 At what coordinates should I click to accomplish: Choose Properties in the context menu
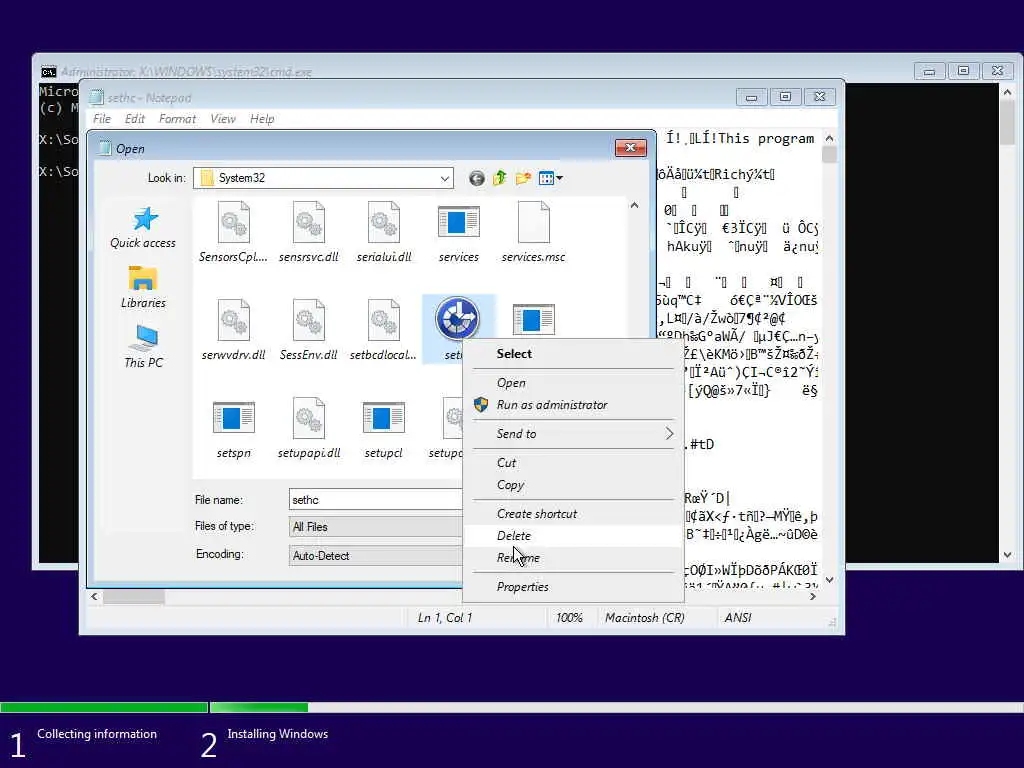(573, 586)
